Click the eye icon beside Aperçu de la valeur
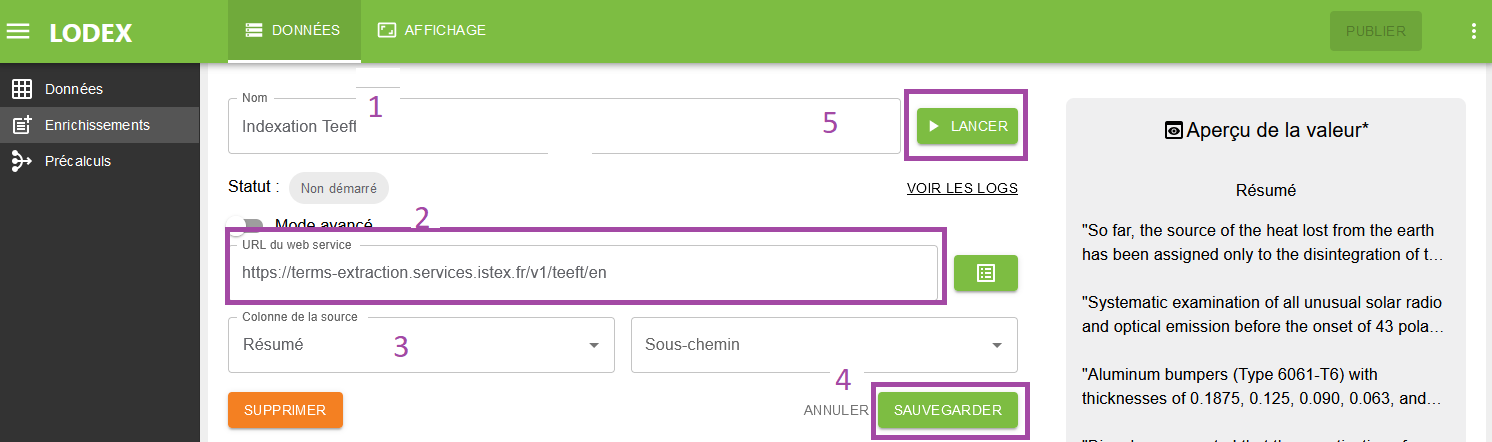 click(x=1175, y=130)
